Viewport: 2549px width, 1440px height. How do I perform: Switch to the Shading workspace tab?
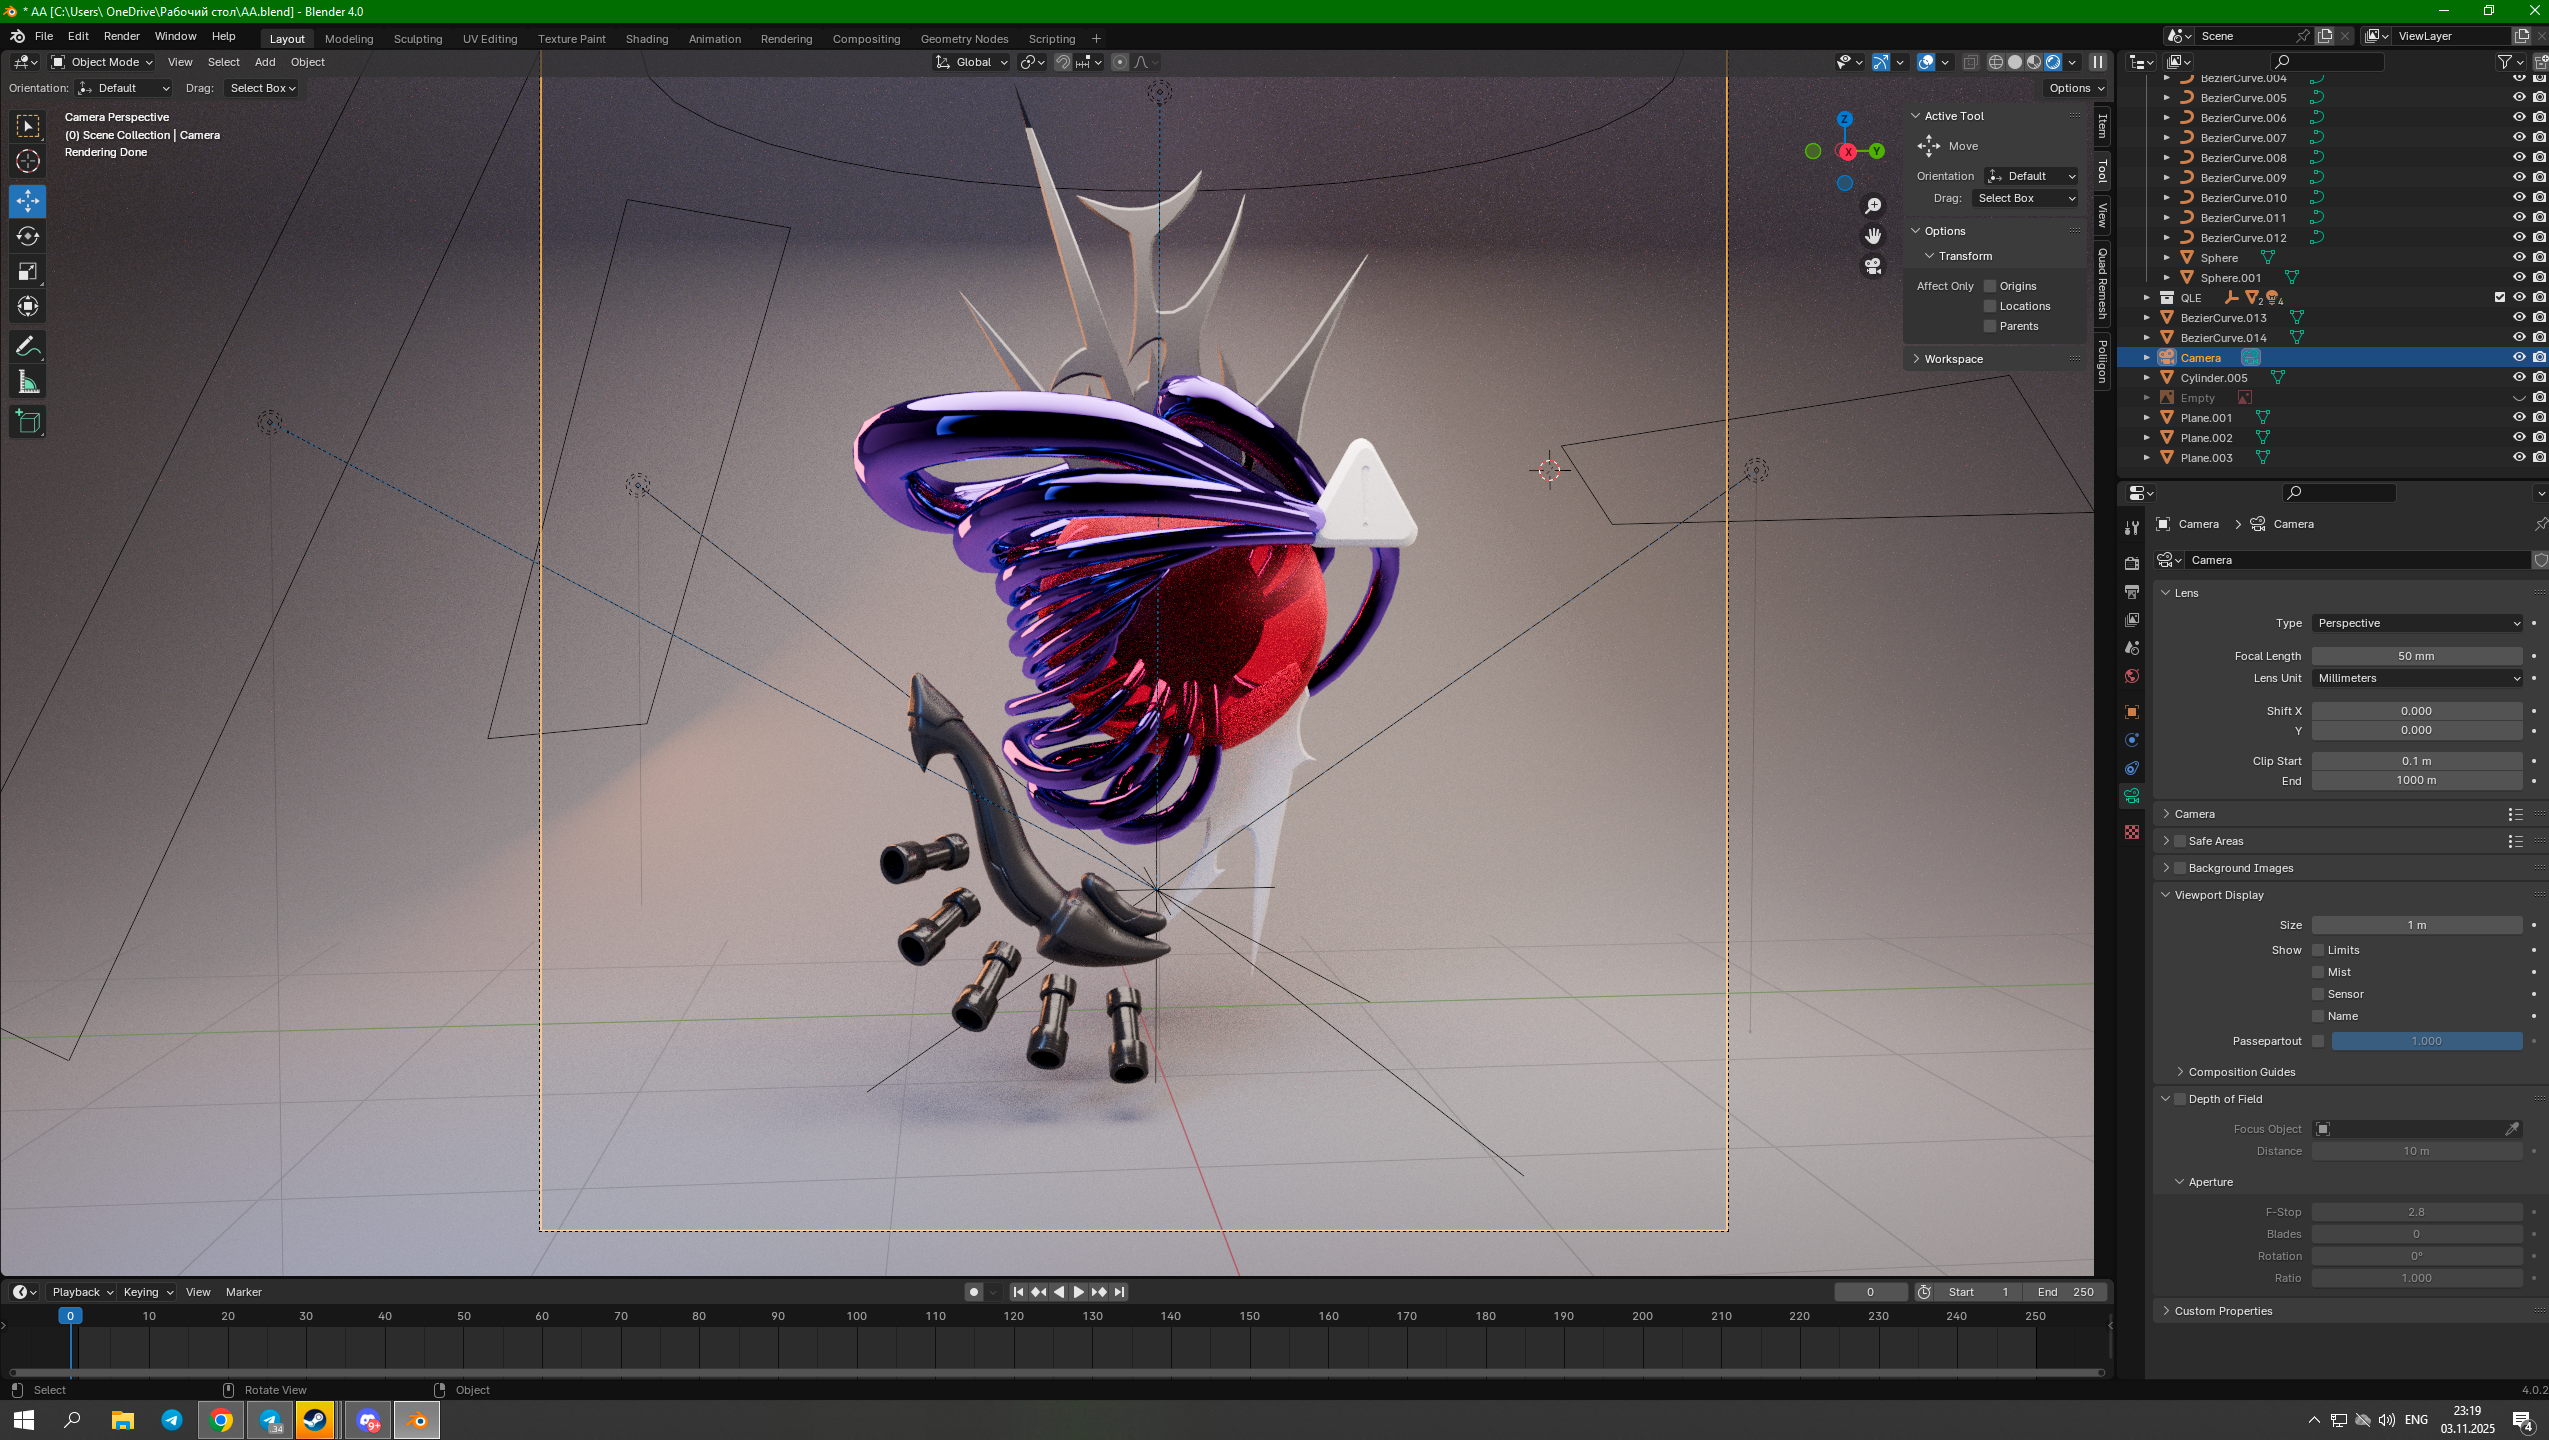pos(646,38)
